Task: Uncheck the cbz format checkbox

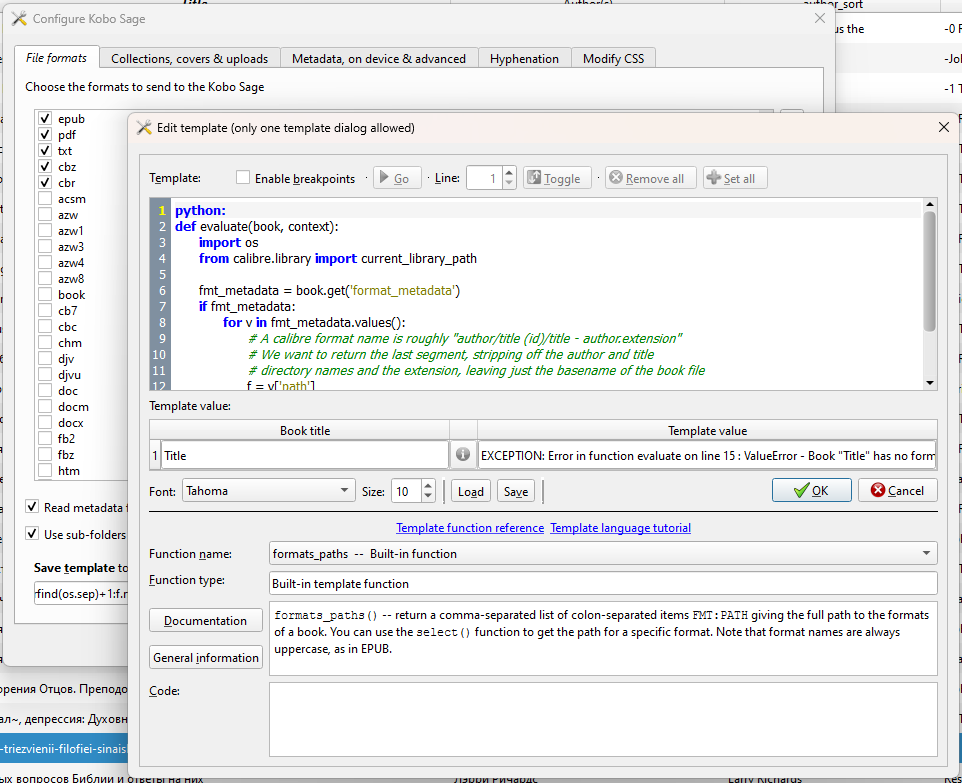Action: [x=45, y=166]
